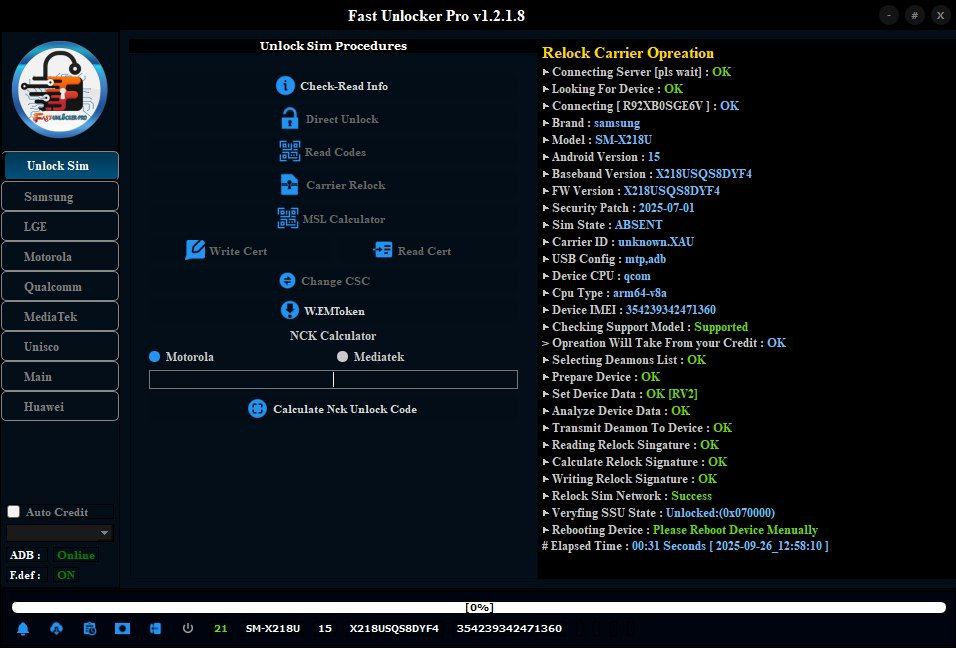Screen dimensions: 956x648
Task: Click the screenshot camera icon at bottom
Action: 122,628
